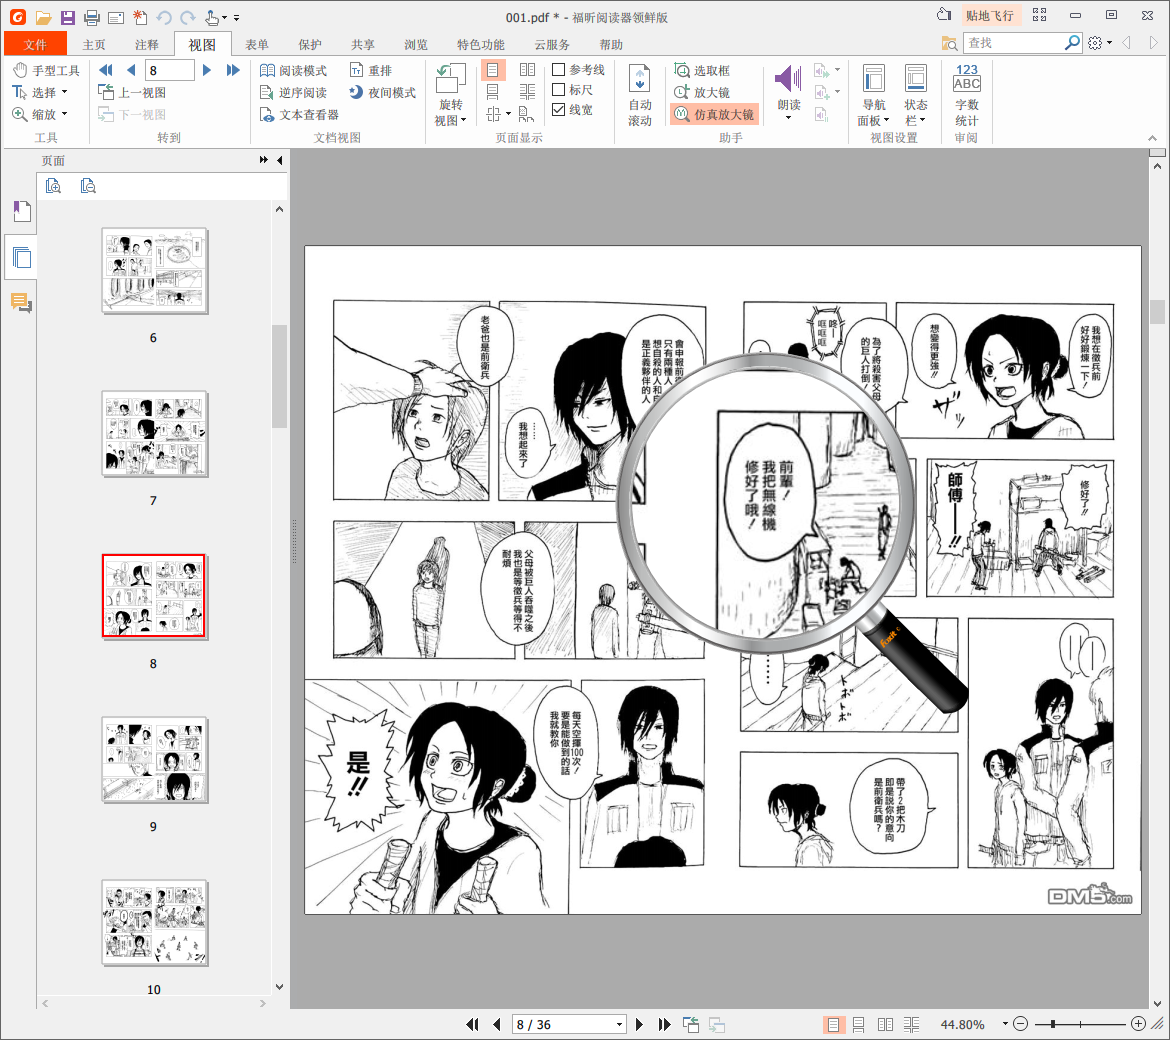The height and width of the screenshot is (1040, 1170).
Task: Switch to the Home (主页) tab
Action: [94, 44]
